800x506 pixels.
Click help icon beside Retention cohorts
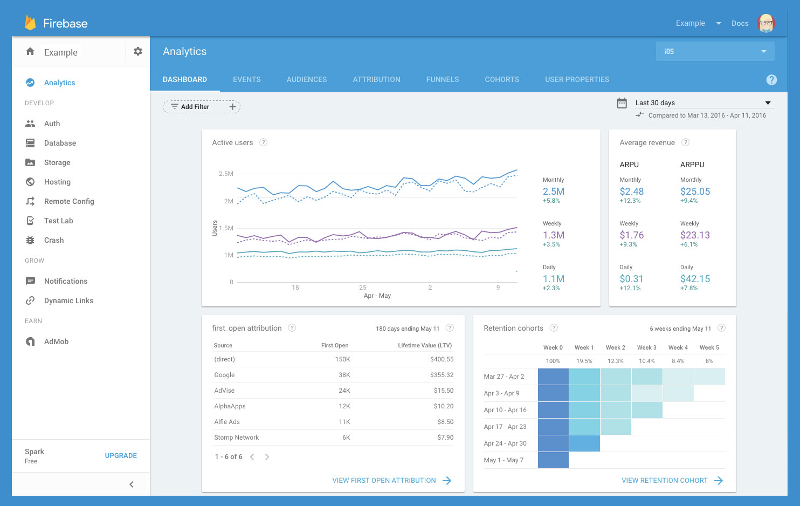[553, 328]
